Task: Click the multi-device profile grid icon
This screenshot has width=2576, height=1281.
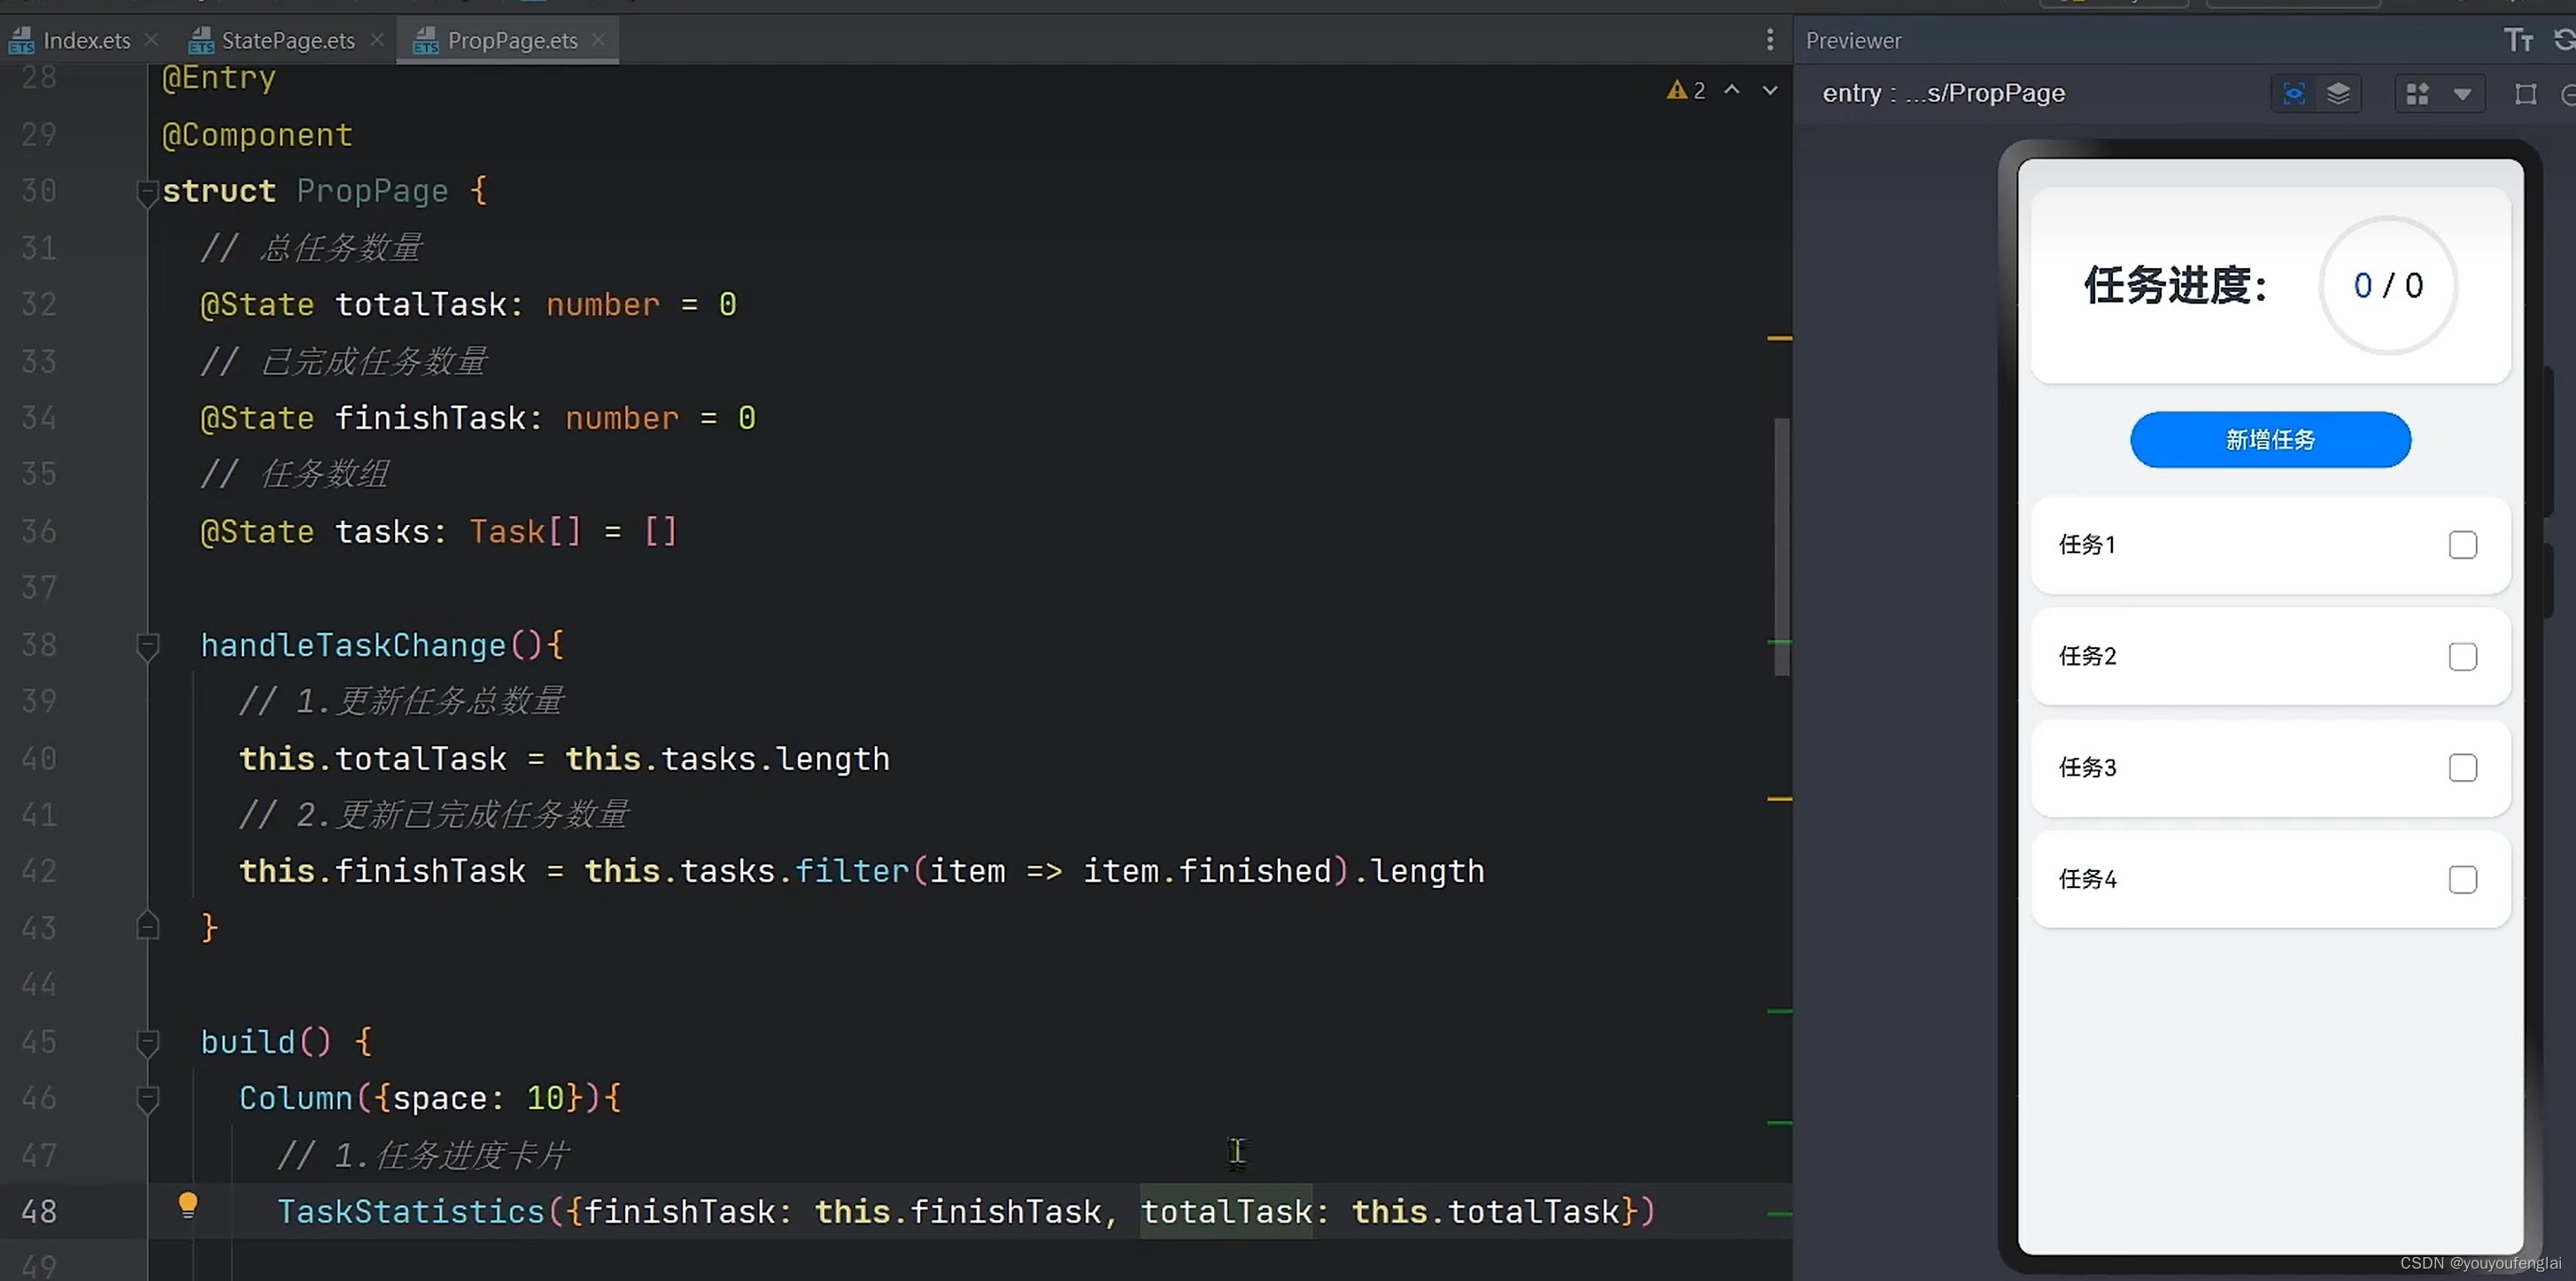Action: click(x=2418, y=94)
